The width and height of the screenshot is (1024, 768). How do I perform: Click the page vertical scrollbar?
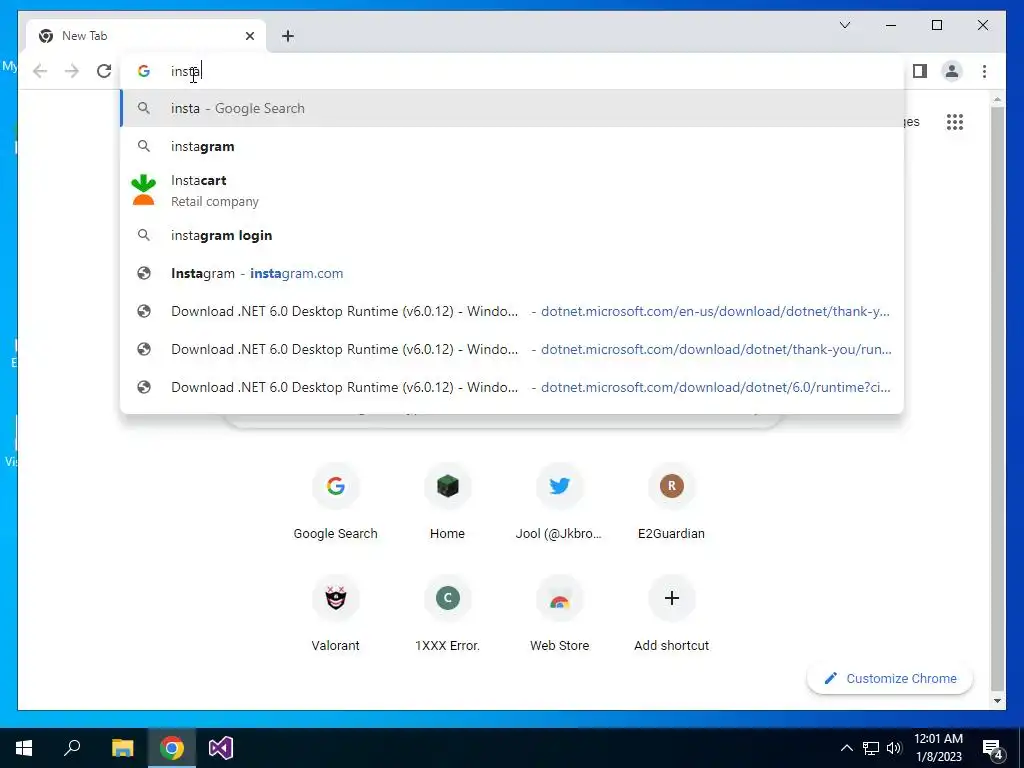[997, 398]
